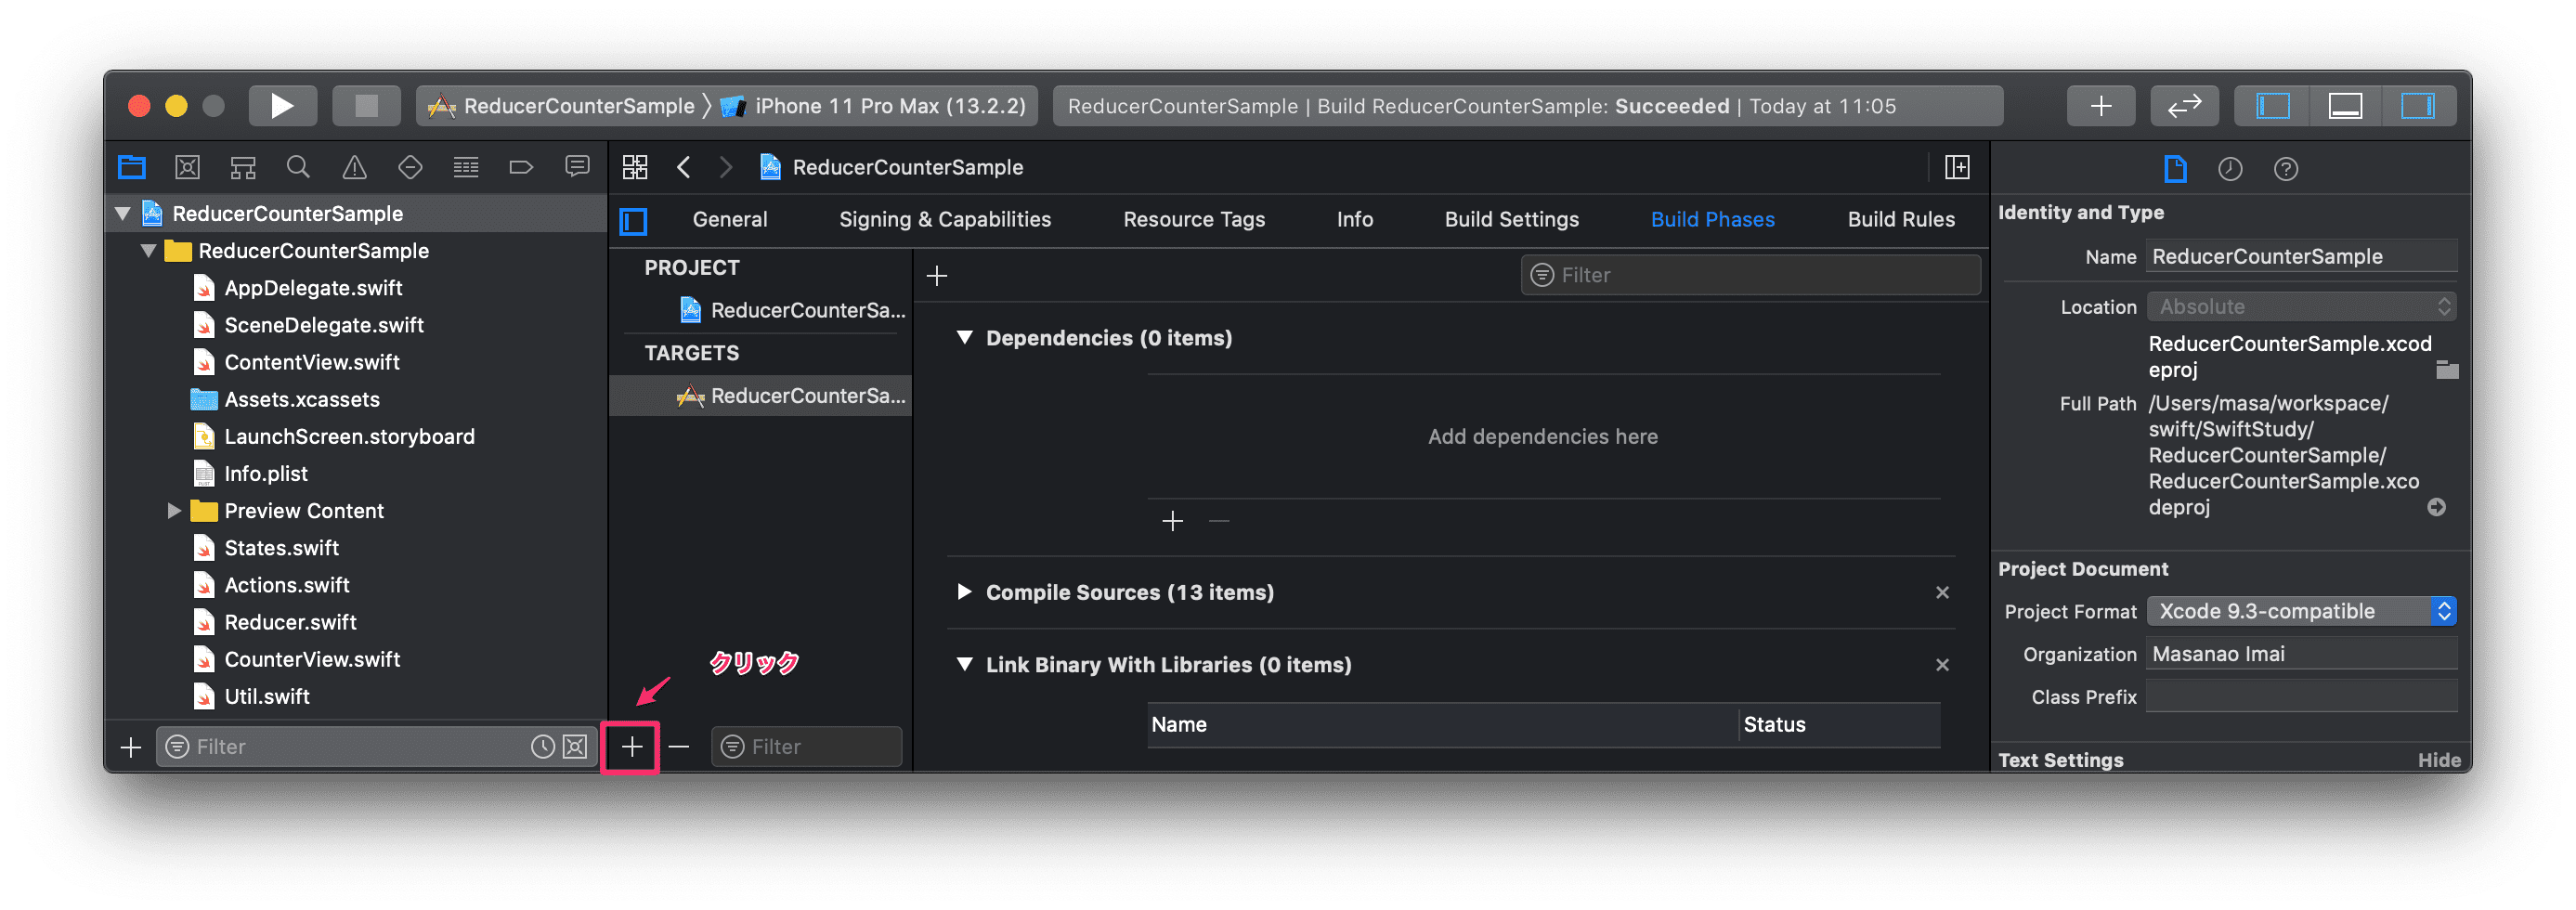This screenshot has height=910, width=2576.
Task: Click the Organization text field
Action: point(2301,654)
